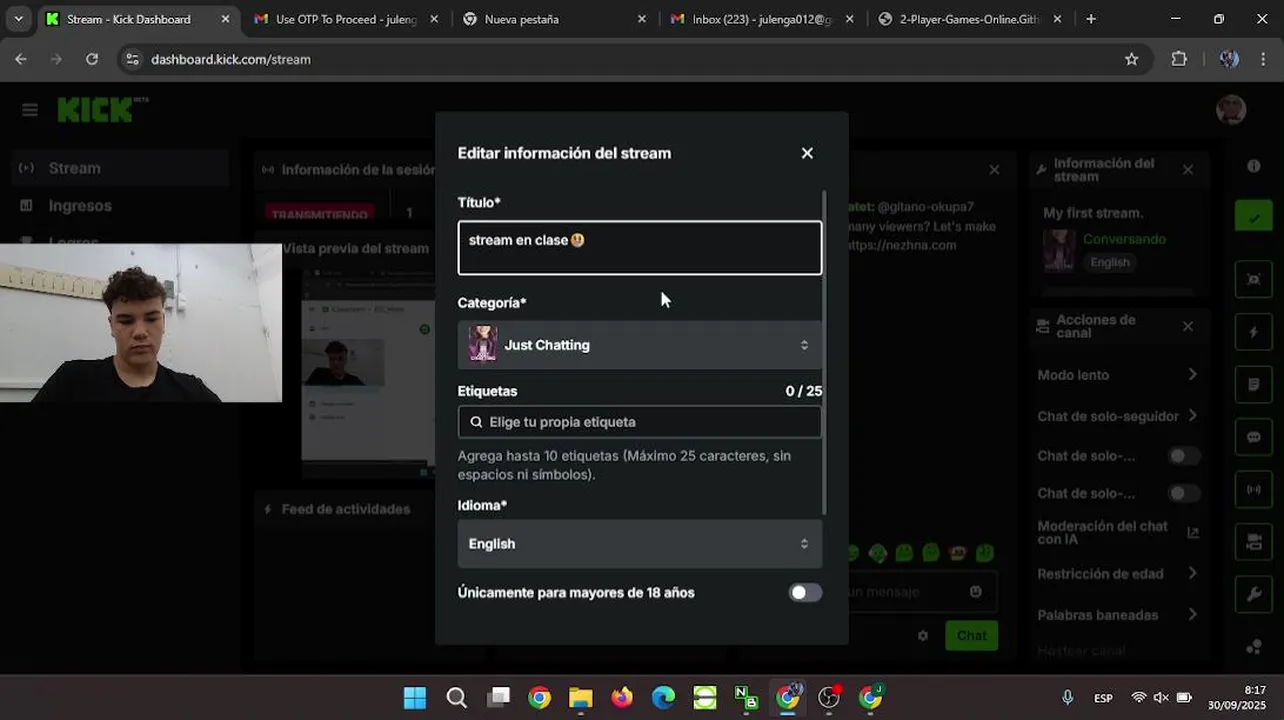Click the Elige tu propia etiqueta field

pos(640,422)
